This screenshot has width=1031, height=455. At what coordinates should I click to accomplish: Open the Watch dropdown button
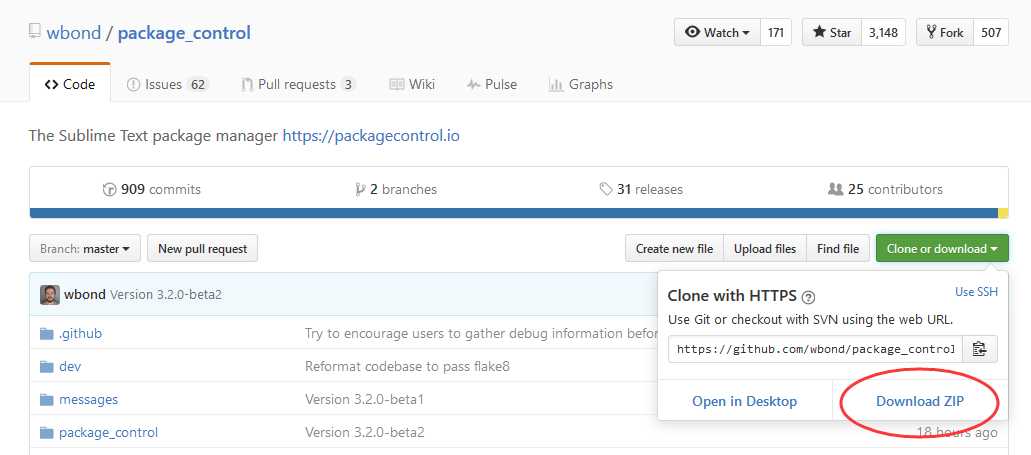click(x=717, y=32)
